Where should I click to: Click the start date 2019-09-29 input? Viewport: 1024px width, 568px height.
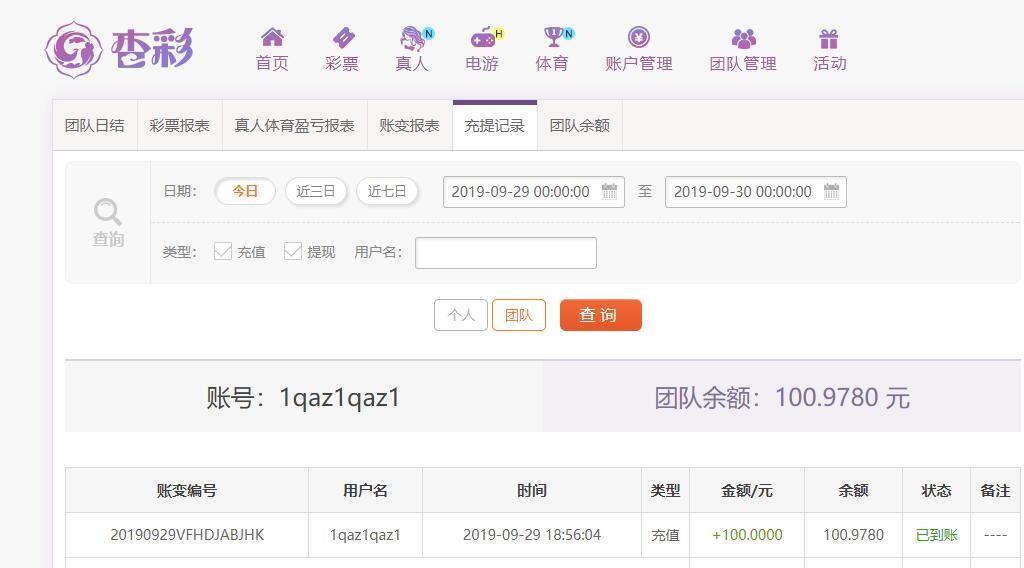pos(534,192)
